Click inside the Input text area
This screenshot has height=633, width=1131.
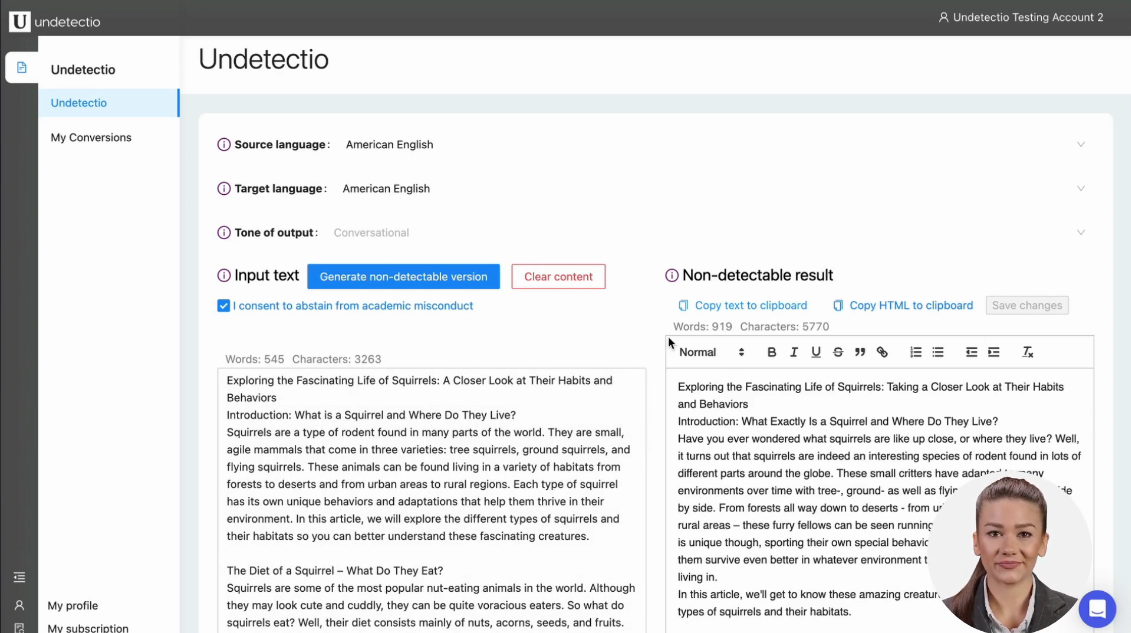431,500
